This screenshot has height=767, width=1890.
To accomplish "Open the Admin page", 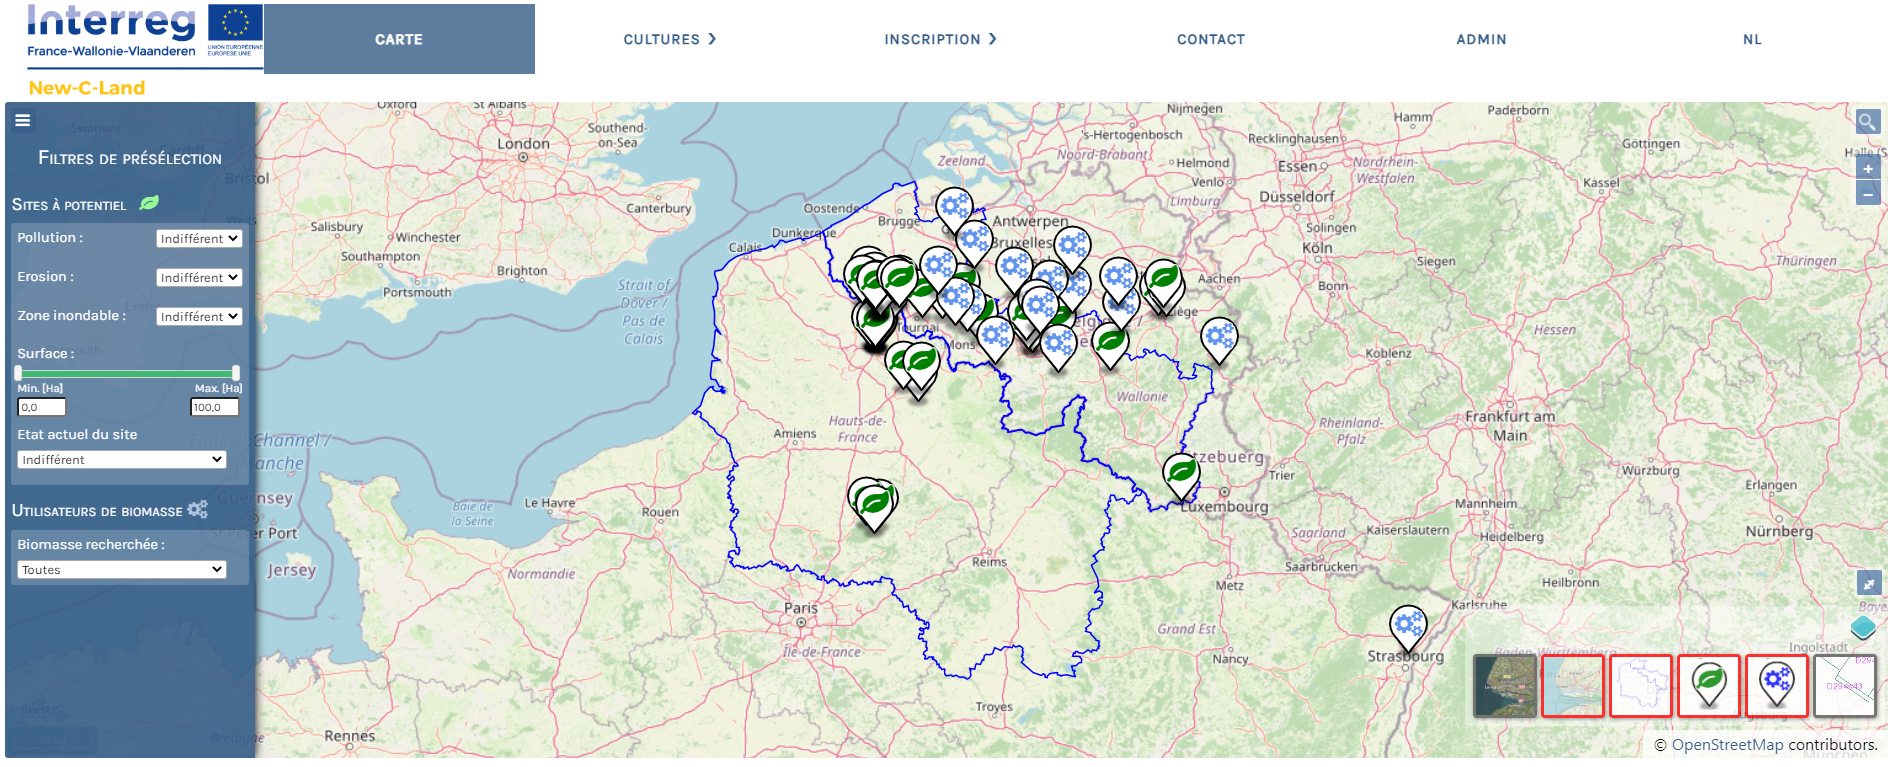I will (x=1481, y=39).
